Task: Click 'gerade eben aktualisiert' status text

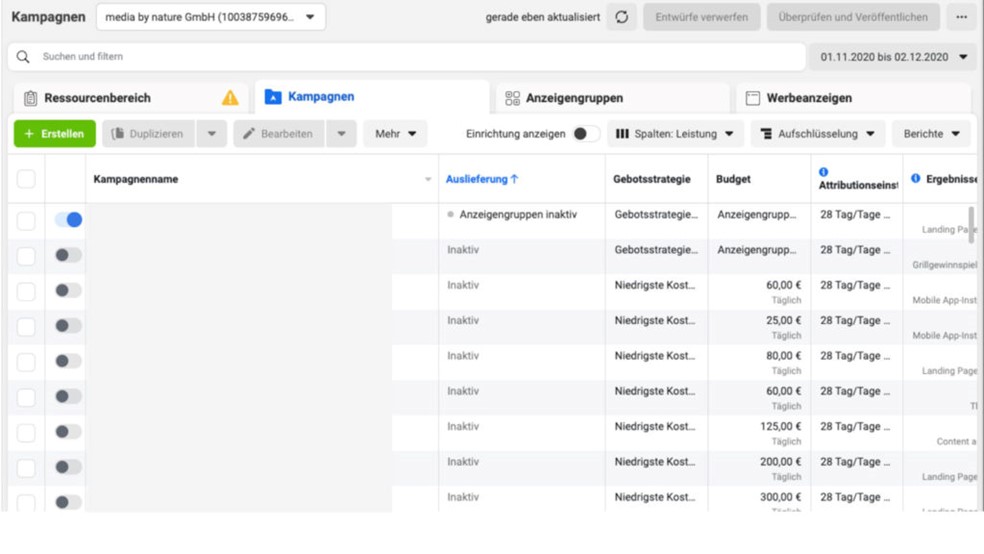Action: pyautogui.click(x=543, y=17)
